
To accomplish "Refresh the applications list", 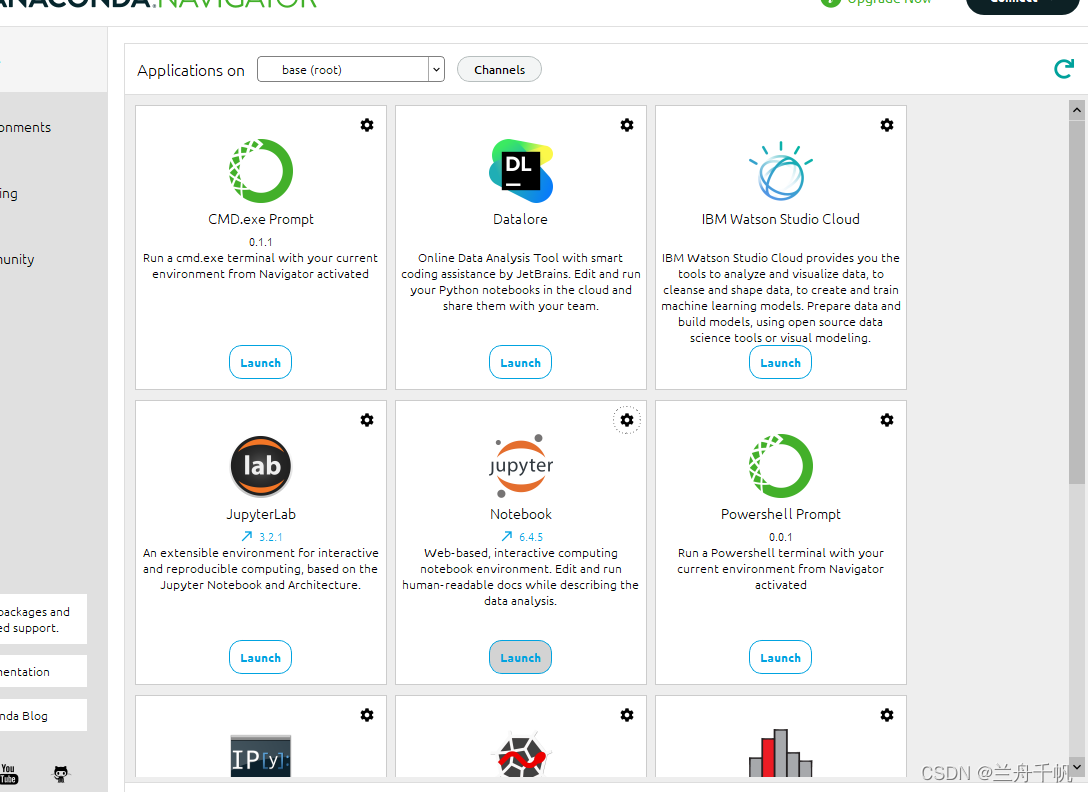I will pyautogui.click(x=1064, y=69).
